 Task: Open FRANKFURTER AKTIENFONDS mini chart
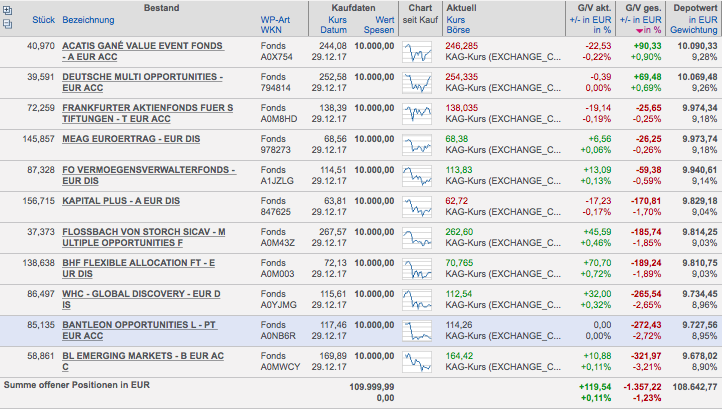coord(417,114)
